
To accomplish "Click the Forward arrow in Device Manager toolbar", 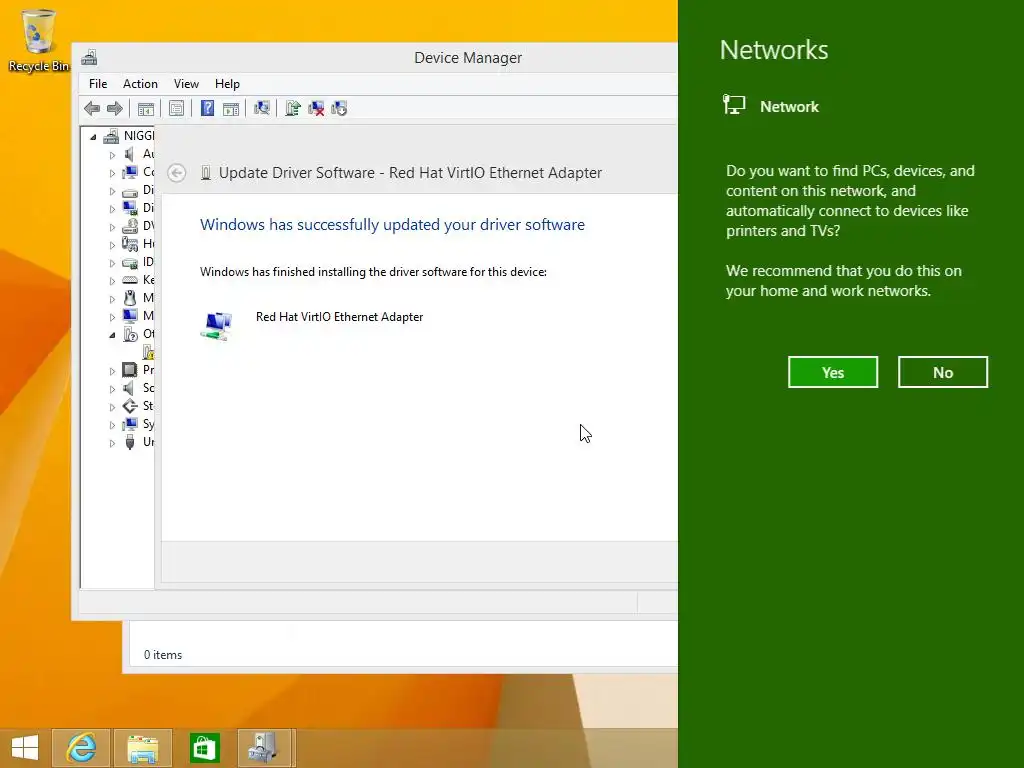I will tap(115, 108).
